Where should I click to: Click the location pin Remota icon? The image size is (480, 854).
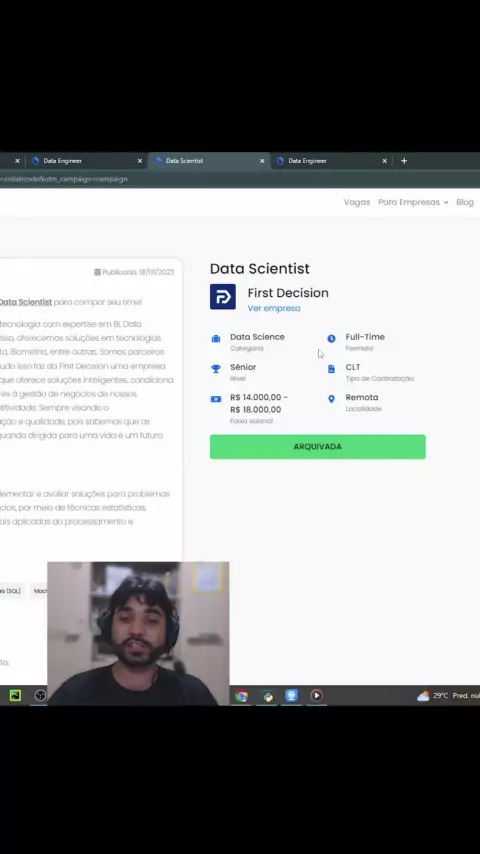[331, 399]
